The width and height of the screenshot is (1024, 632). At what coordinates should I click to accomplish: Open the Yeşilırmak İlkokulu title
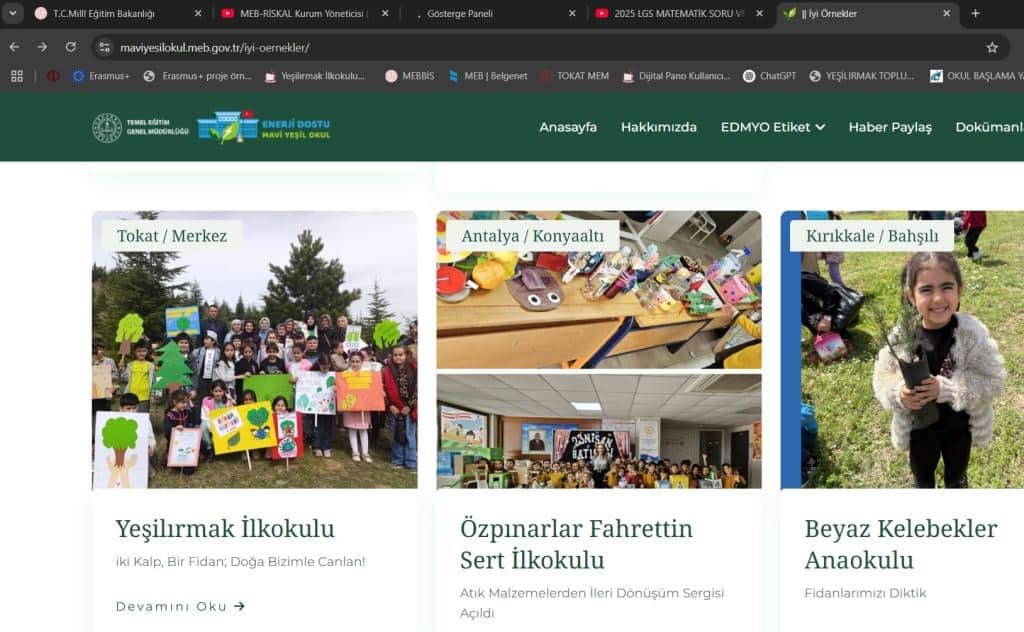[225, 528]
